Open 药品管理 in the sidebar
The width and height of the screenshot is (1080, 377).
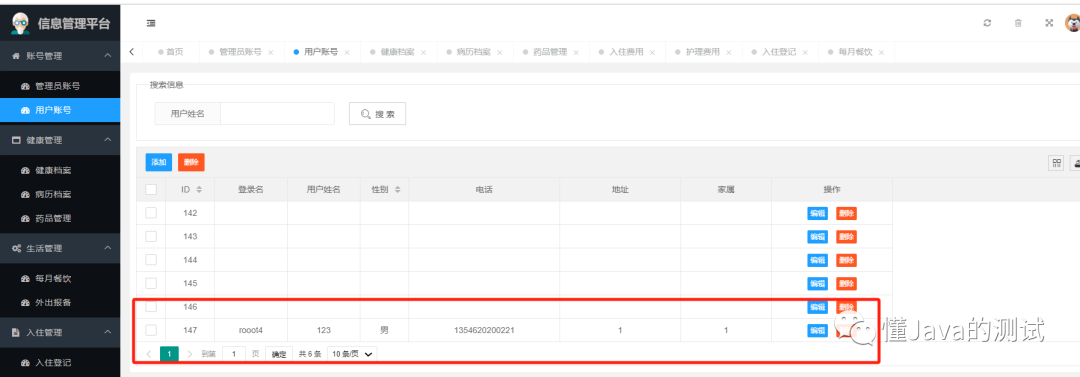(x=60, y=218)
